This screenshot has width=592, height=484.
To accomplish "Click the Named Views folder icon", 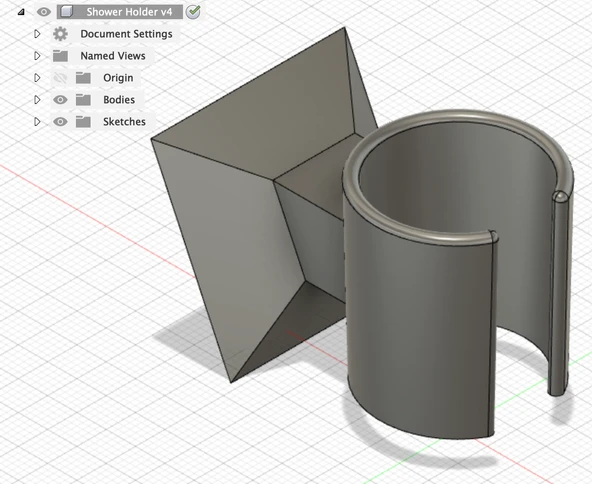I will click(60, 56).
